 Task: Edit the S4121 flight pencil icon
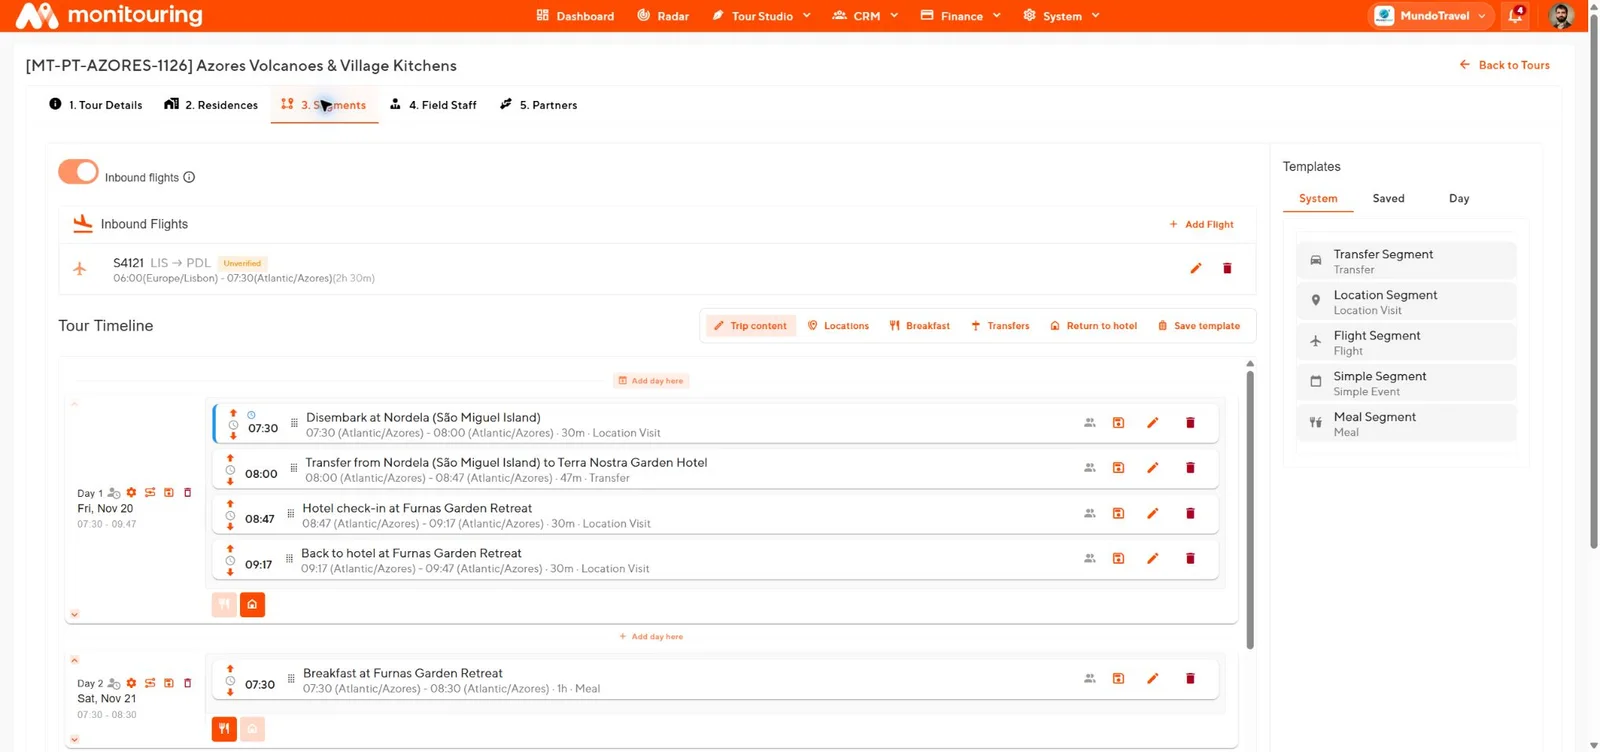point(1195,268)
